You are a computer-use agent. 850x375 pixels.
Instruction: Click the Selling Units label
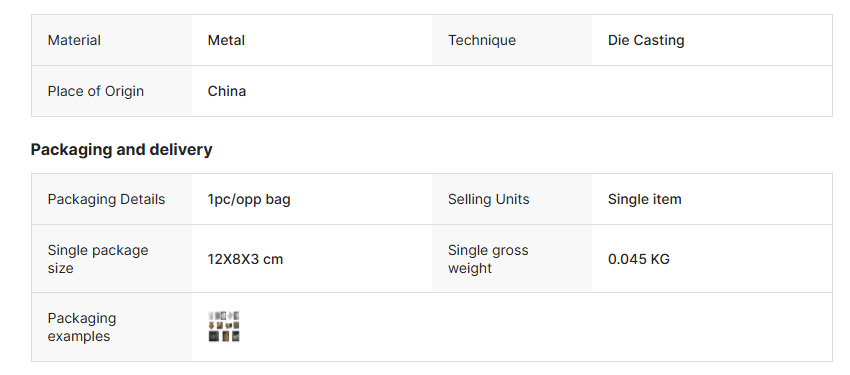coord(488,199)
